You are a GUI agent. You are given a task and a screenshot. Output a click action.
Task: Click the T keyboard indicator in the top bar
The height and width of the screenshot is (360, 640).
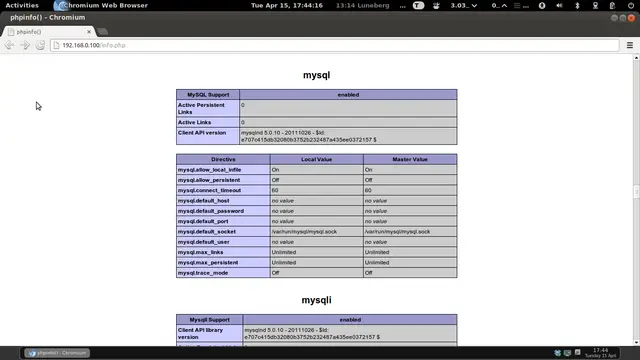(x=418, y=5)
